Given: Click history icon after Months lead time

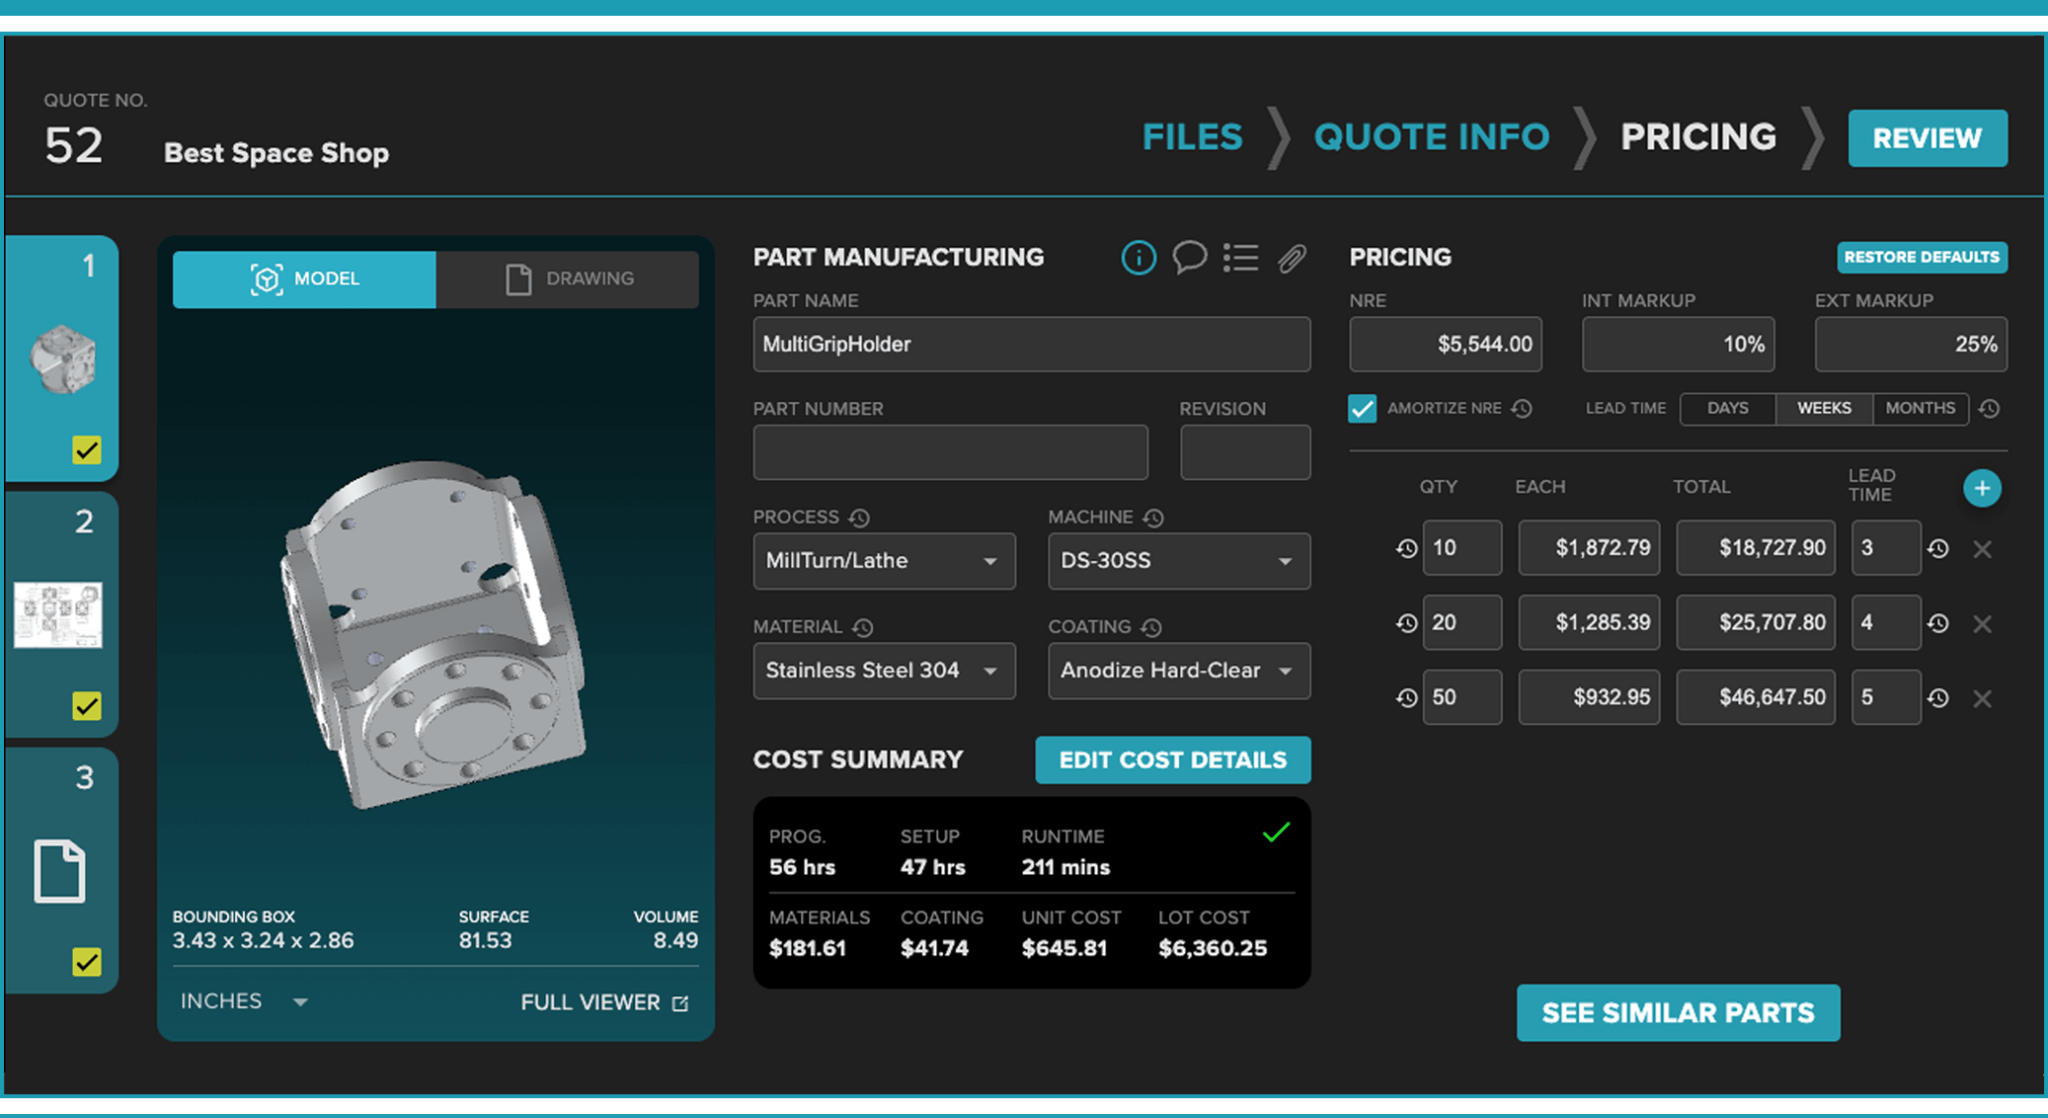Looking at the screenshot, I should (1989, 408).
